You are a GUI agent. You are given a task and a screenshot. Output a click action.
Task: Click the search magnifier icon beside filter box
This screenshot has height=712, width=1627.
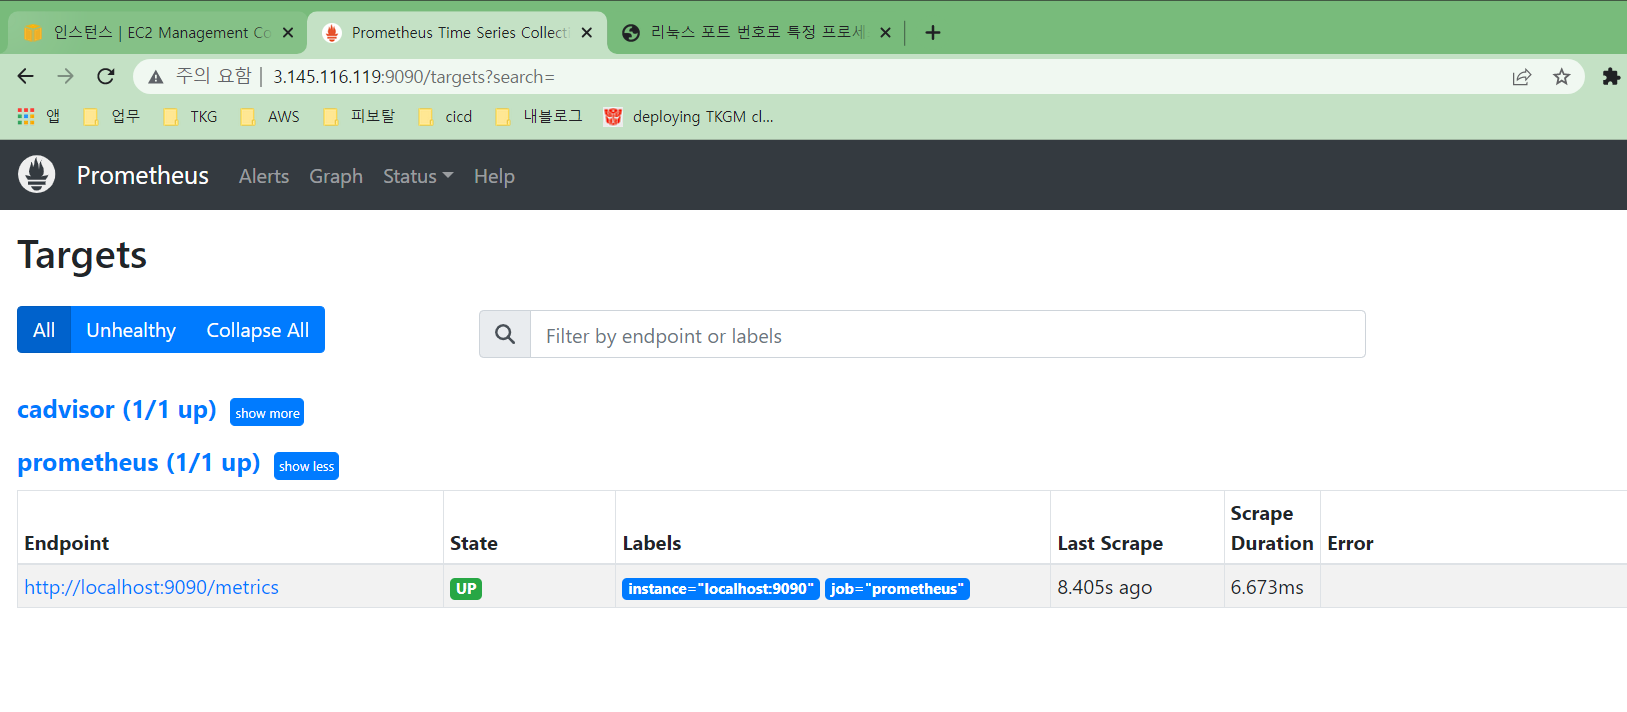[505, 334]
